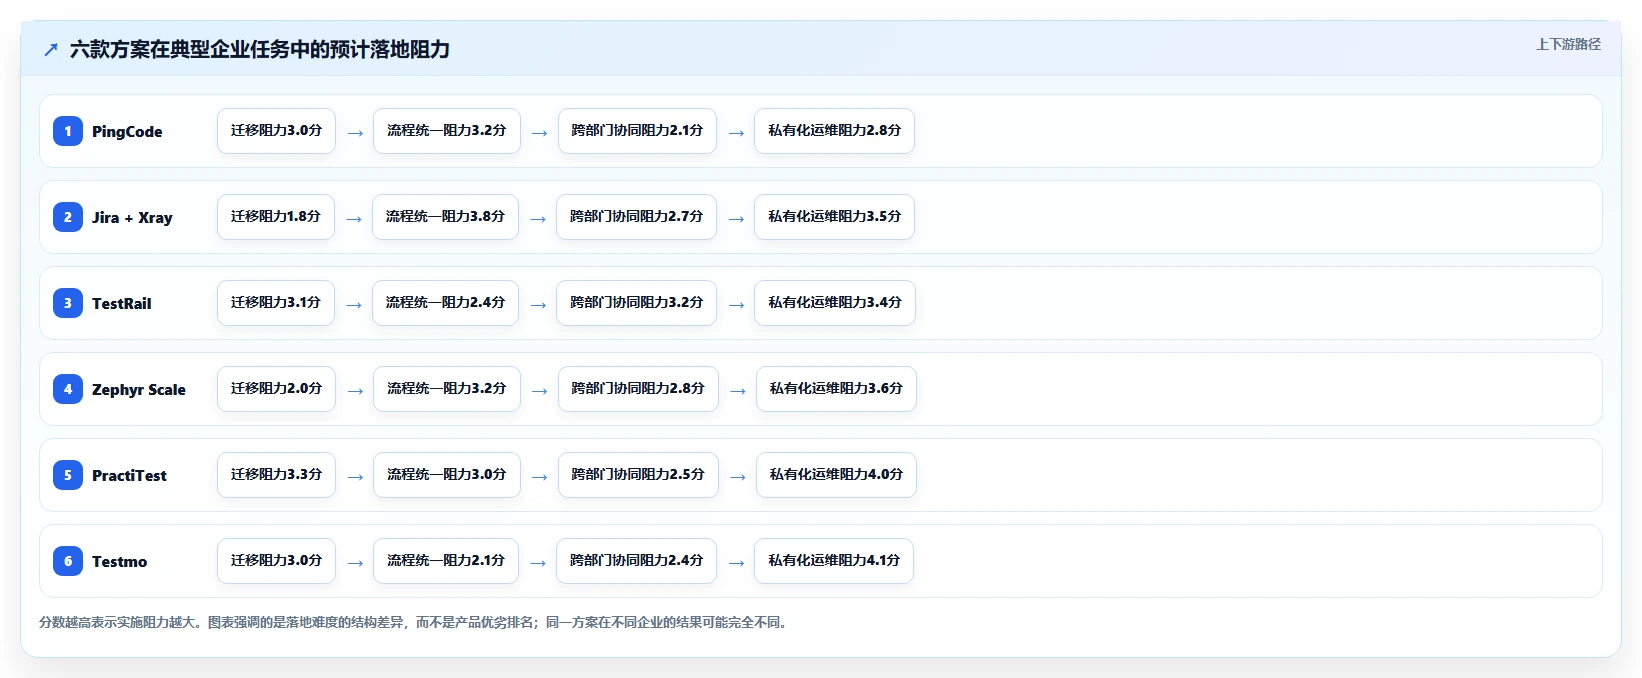Click PingCode's 迁移阻力3.0分 chip
Screen dimensions: 1642x678
coord(276,131)
